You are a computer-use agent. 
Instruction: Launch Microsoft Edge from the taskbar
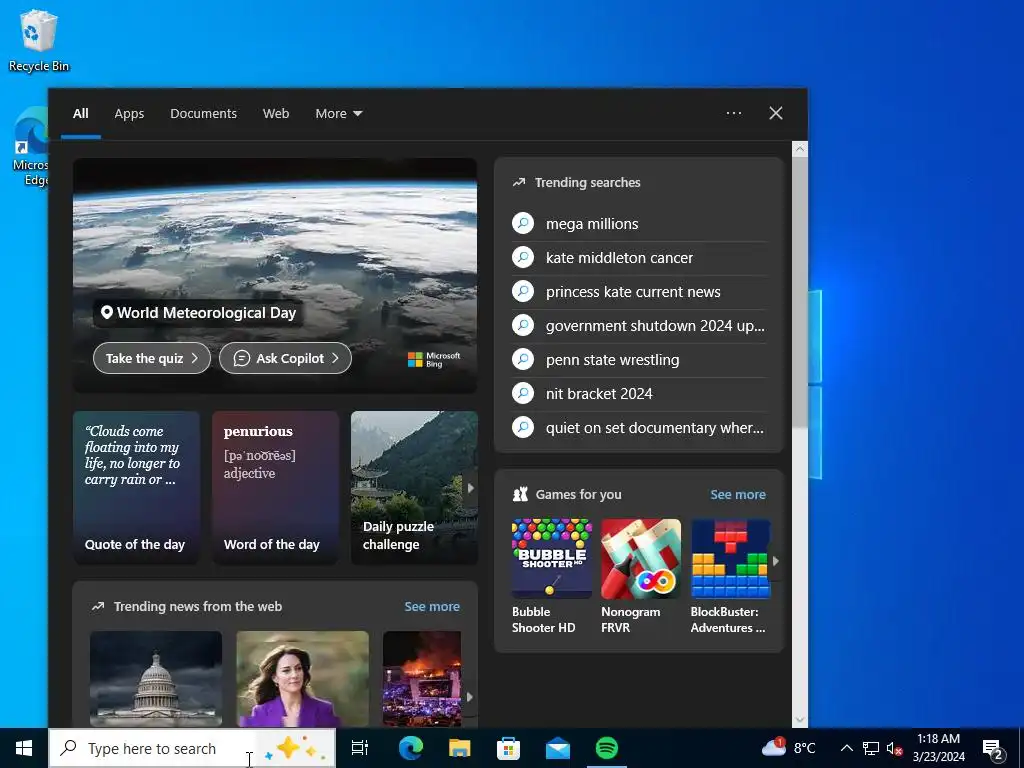pyautogui.click(x=411, y=748)
